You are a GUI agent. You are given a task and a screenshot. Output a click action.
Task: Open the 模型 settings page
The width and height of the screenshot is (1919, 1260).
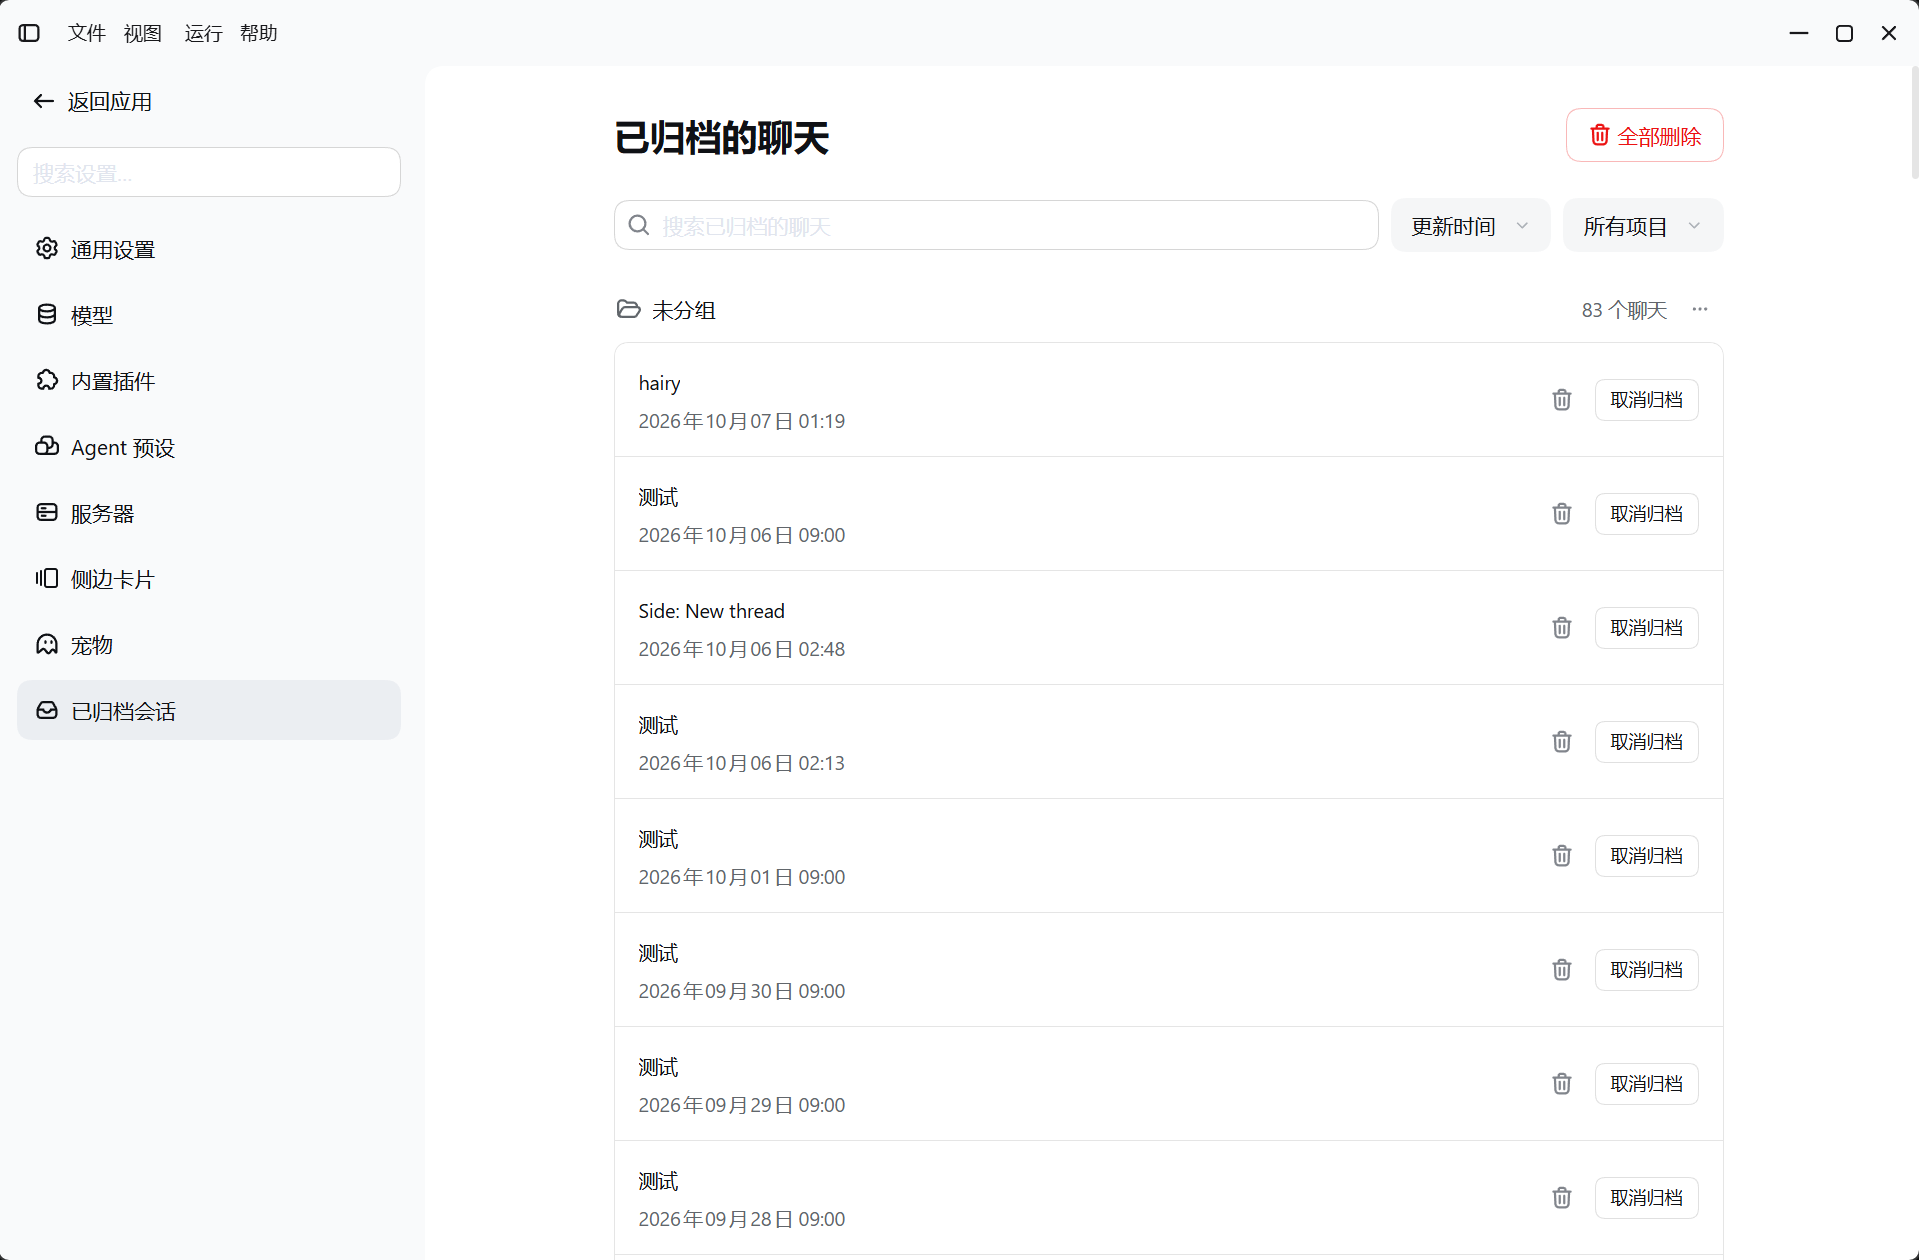coord(209,315)
